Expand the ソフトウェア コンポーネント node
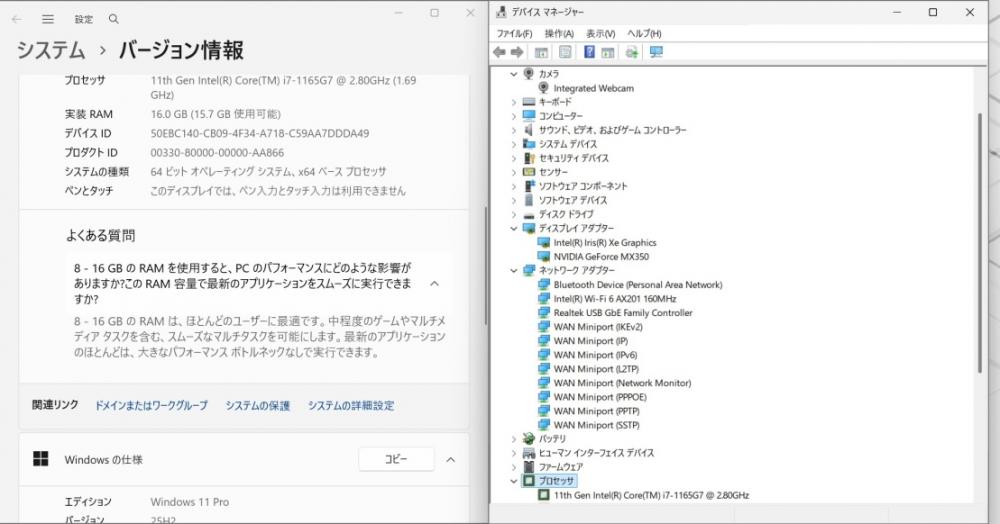 point(514,186)
